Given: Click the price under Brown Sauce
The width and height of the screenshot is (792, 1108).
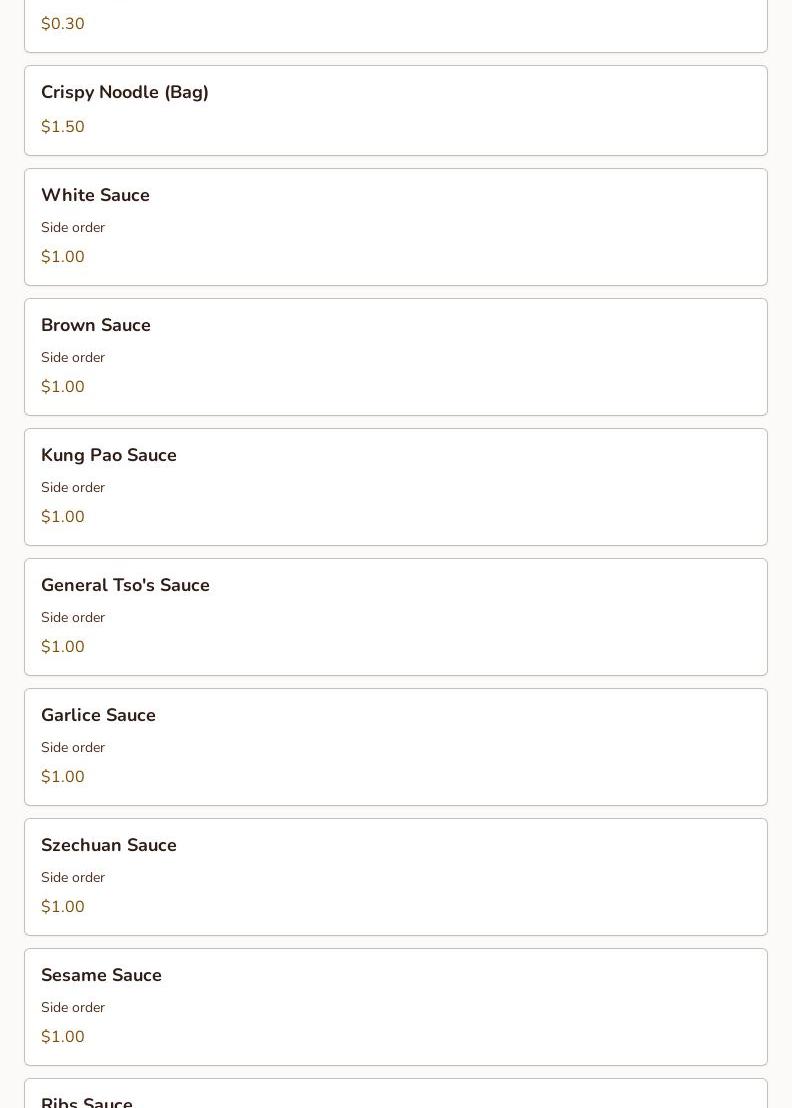Looking at the screenshot, I should click(63, 387).
